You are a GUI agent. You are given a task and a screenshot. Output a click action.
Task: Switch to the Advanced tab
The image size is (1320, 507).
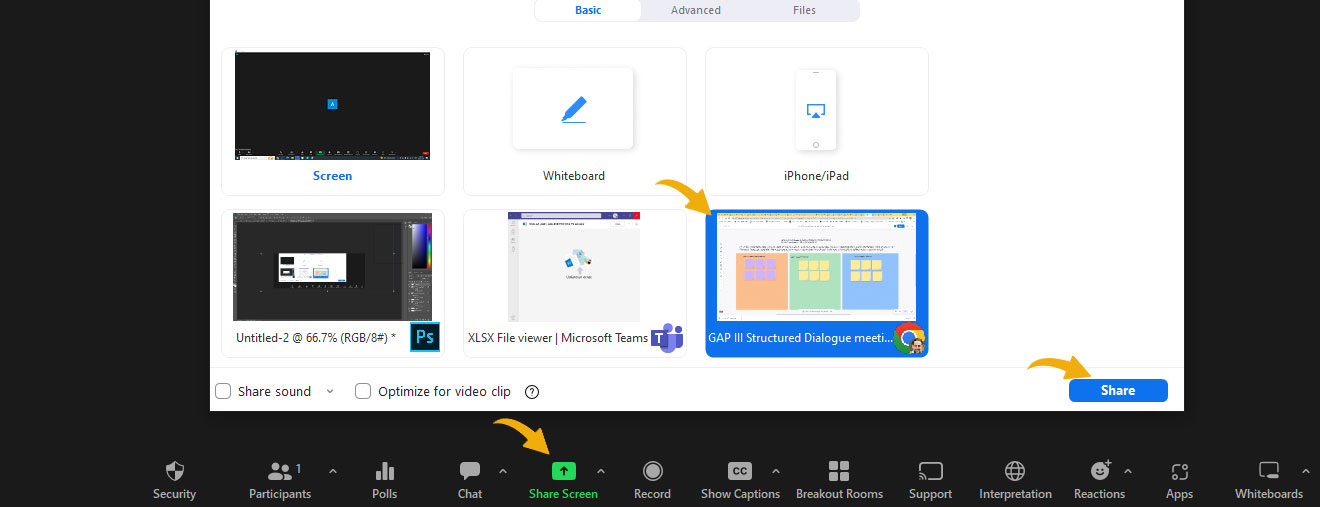tap(696, 10)
